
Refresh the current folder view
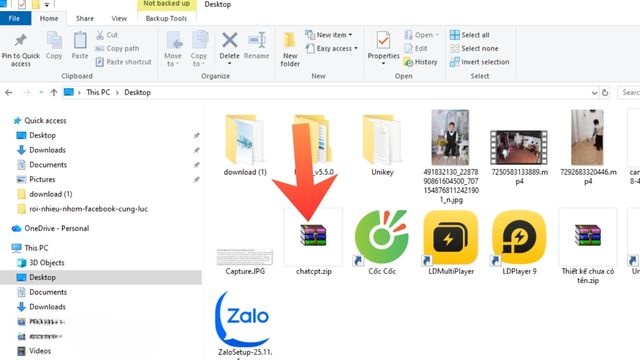point(605,93)
